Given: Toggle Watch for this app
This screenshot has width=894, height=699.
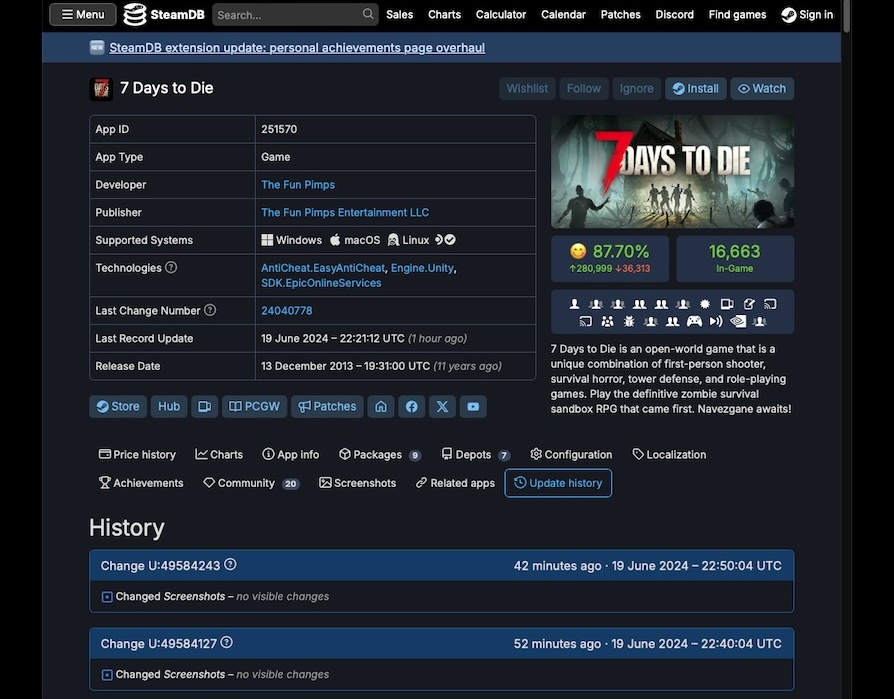Looking at the screenshot, I should (x=762, y=88).
